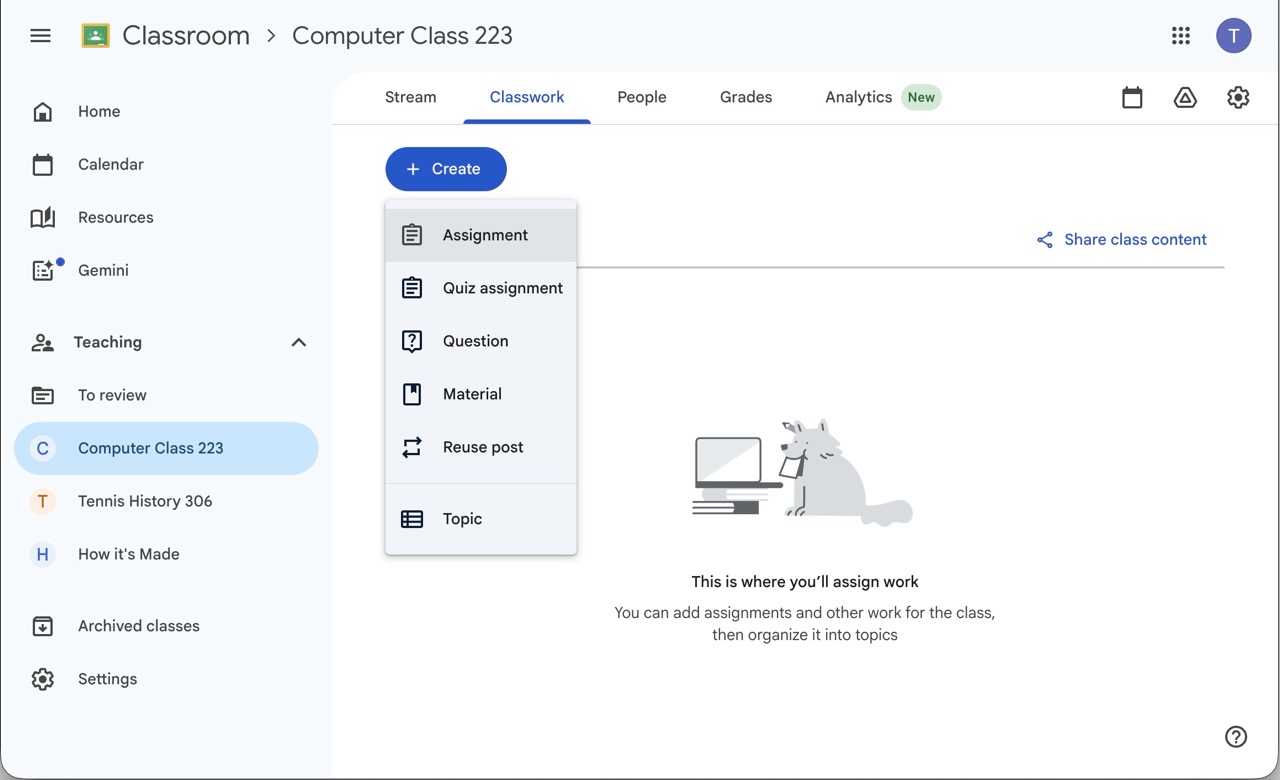Open the main hamburger menu

40,36
